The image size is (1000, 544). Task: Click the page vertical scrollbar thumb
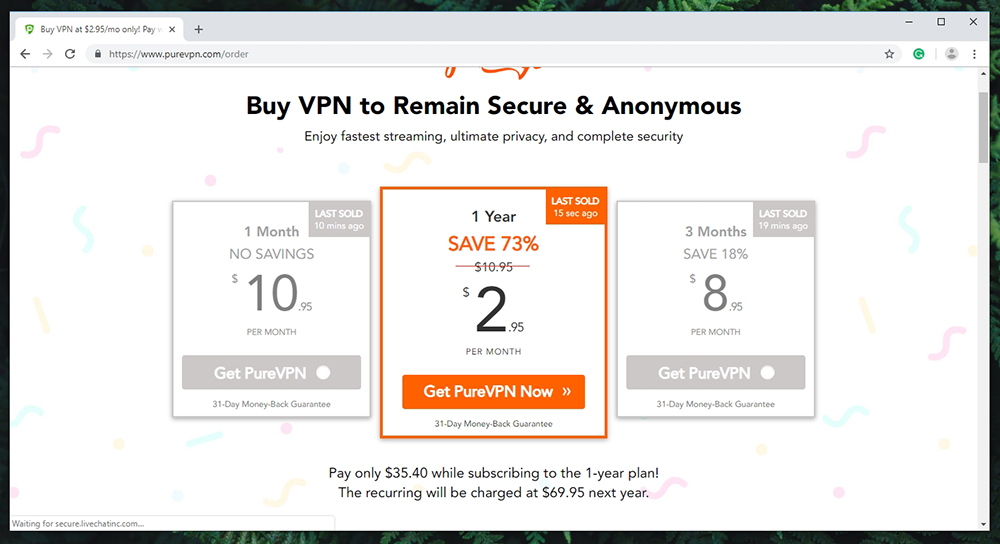(983, 128)
